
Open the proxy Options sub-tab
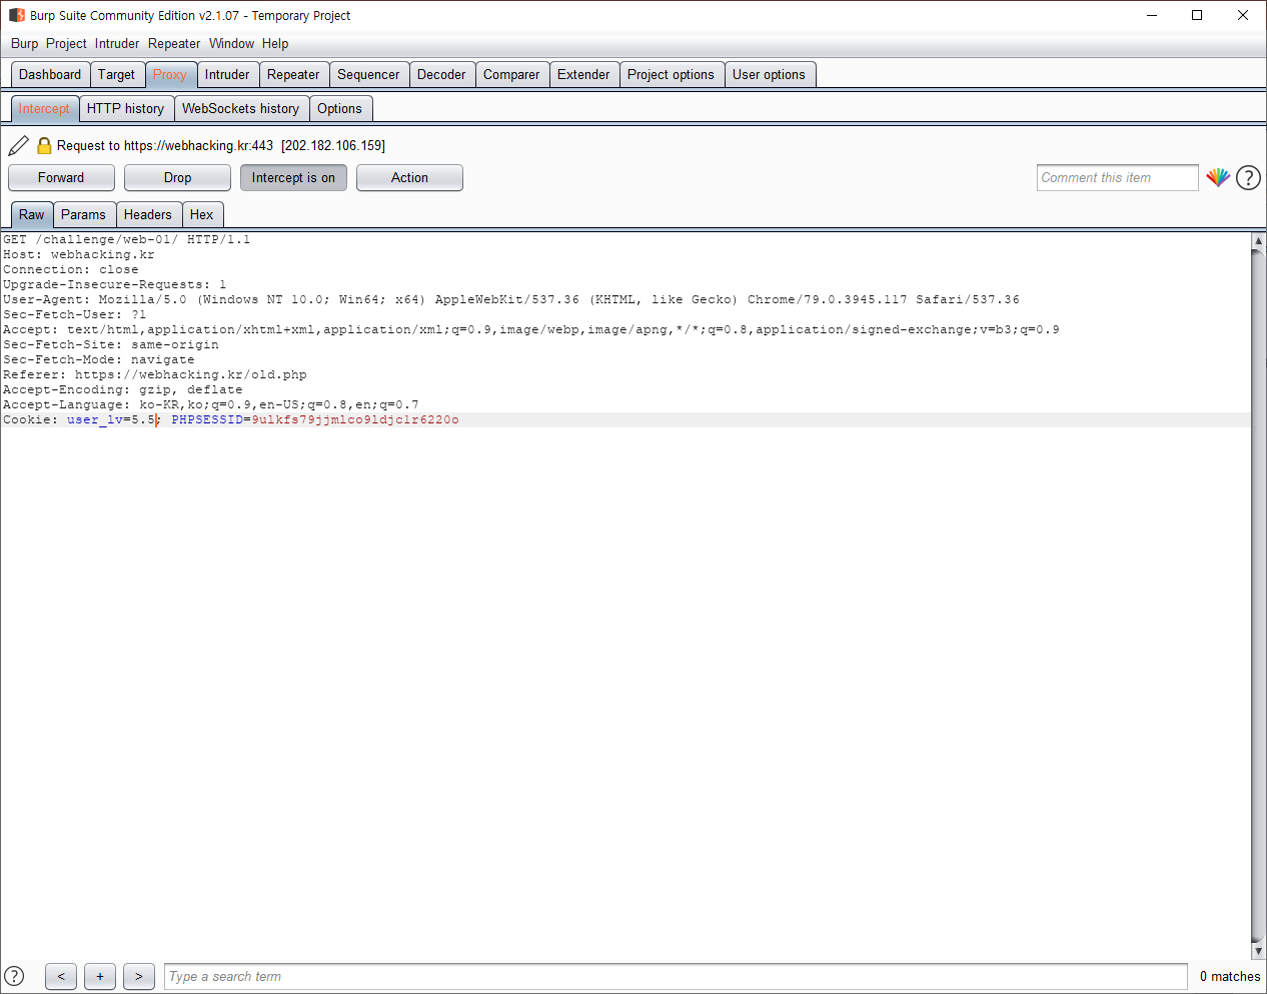click(340, 109)
